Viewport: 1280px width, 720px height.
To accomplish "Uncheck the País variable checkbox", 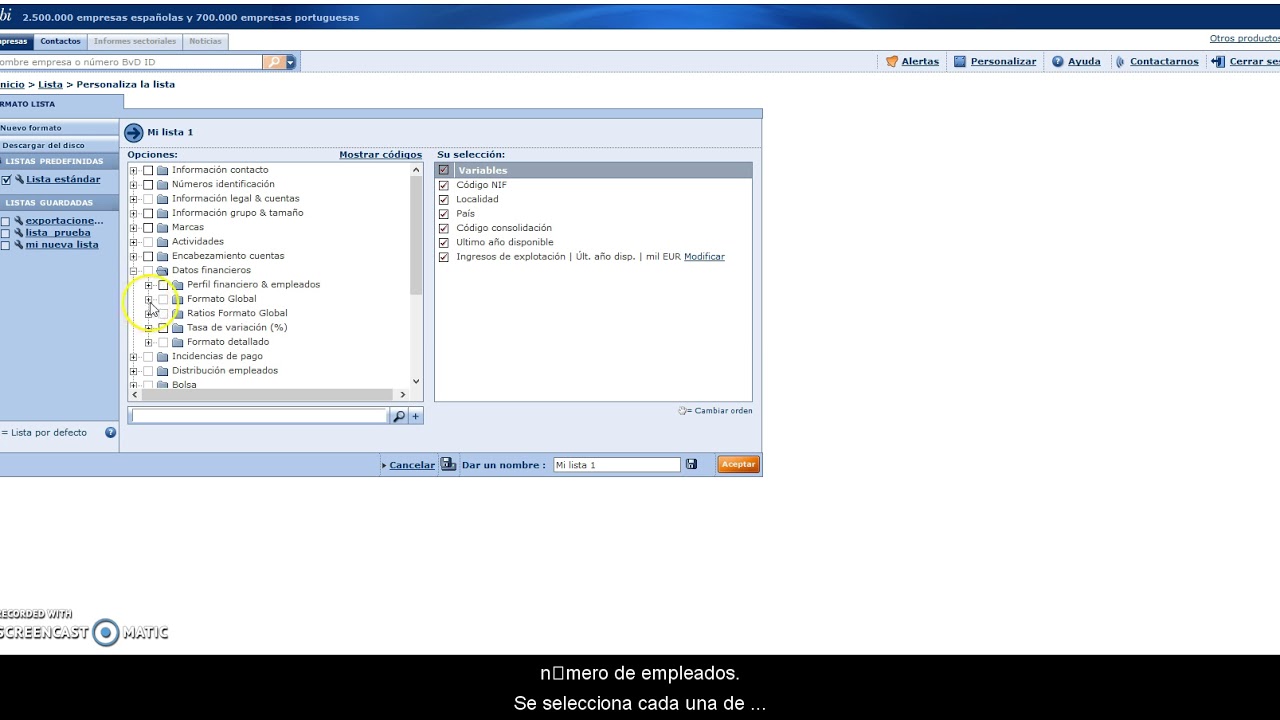I will coord(444,214).
